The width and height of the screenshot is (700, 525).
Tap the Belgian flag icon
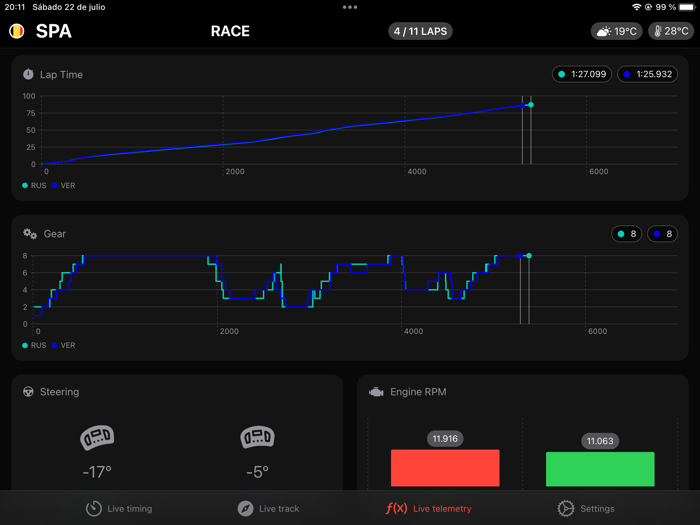pyautogui.click(x=17, y=31)
